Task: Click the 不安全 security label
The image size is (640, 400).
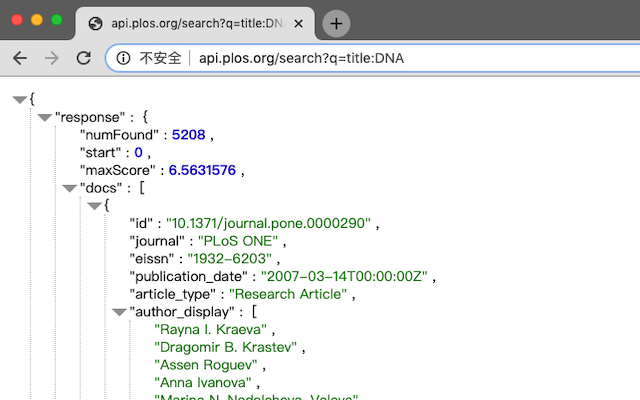Action: tap(160, 58)
